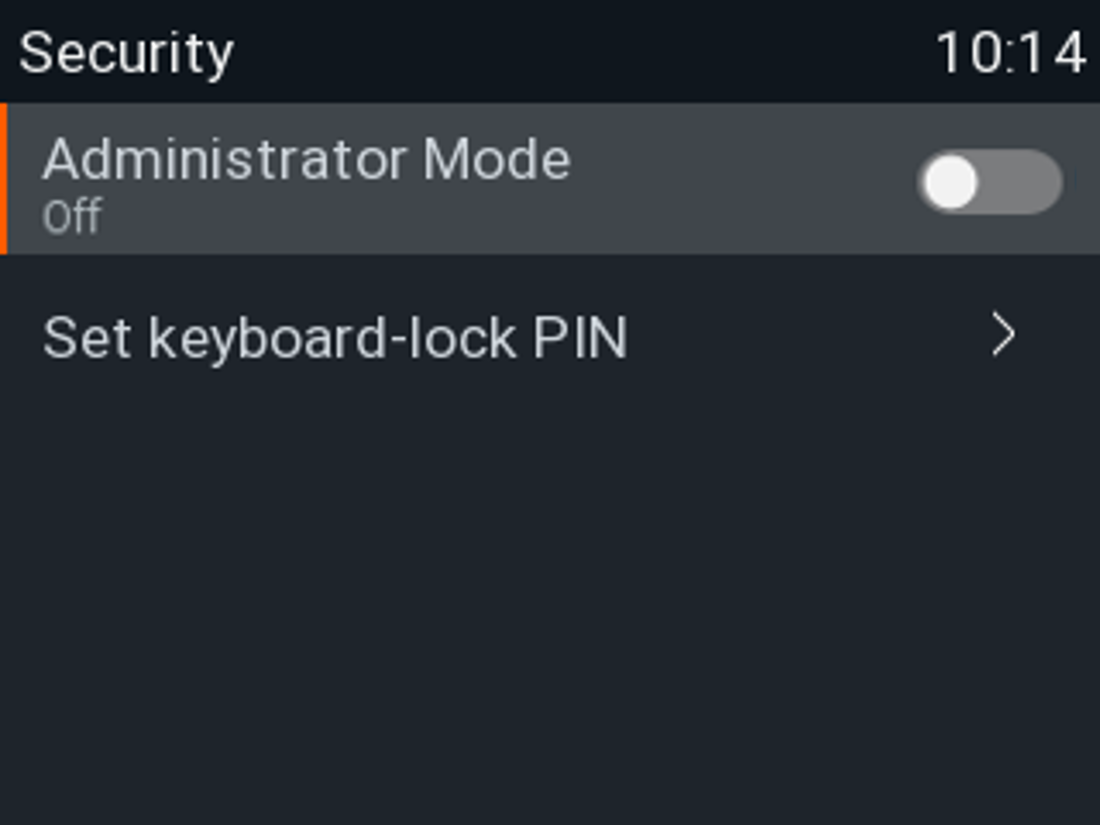Click the word Set in the second row
1100x825 pixels.
(x=86, y=338)
